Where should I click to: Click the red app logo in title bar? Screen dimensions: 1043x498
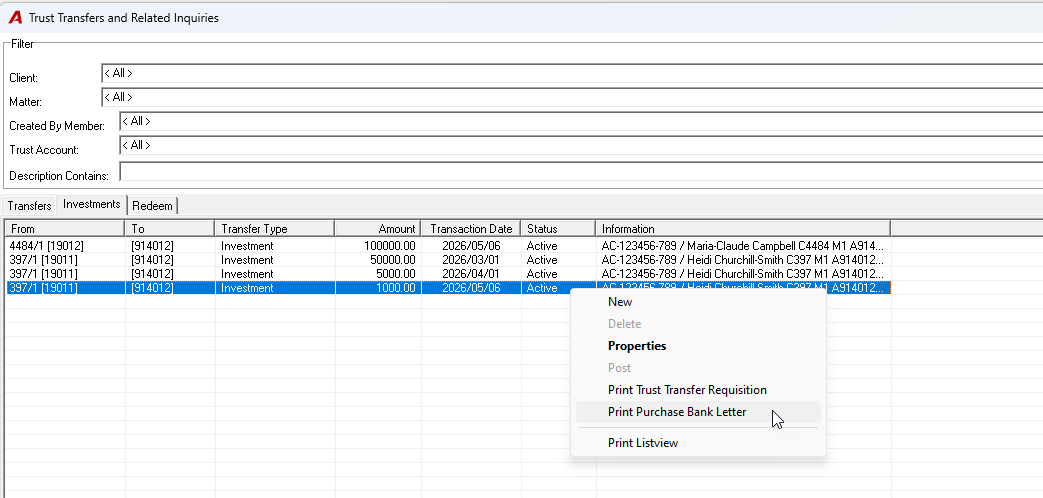pyautogui.click(x=15, y=18)
